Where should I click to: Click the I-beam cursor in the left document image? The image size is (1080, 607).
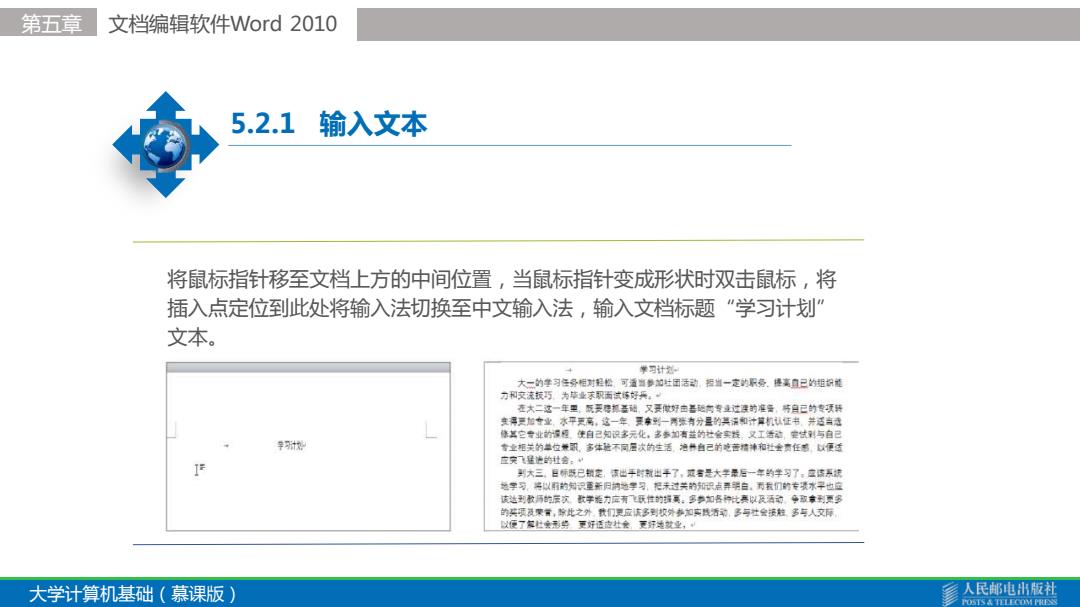coord(199,469)
